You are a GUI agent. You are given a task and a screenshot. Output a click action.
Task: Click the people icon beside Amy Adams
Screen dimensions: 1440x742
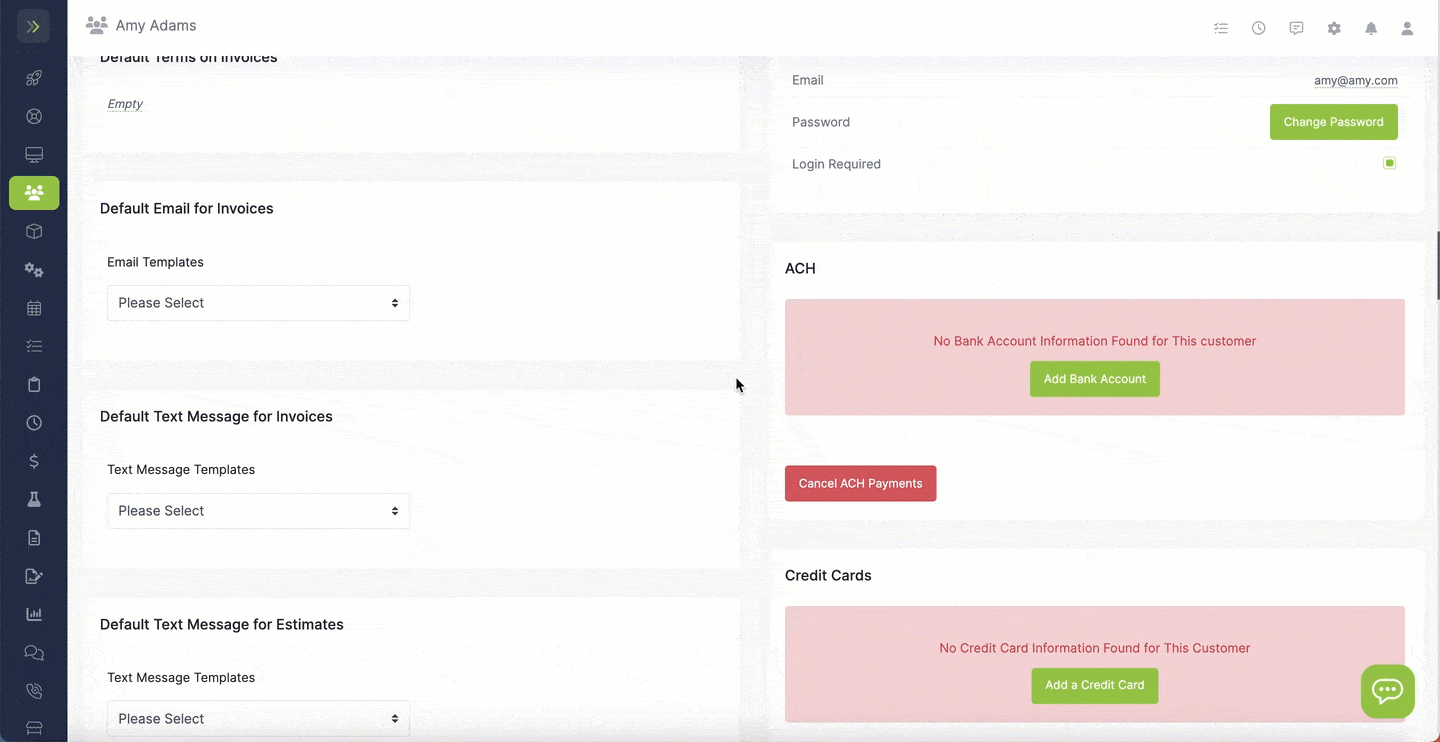pos(97,25)
